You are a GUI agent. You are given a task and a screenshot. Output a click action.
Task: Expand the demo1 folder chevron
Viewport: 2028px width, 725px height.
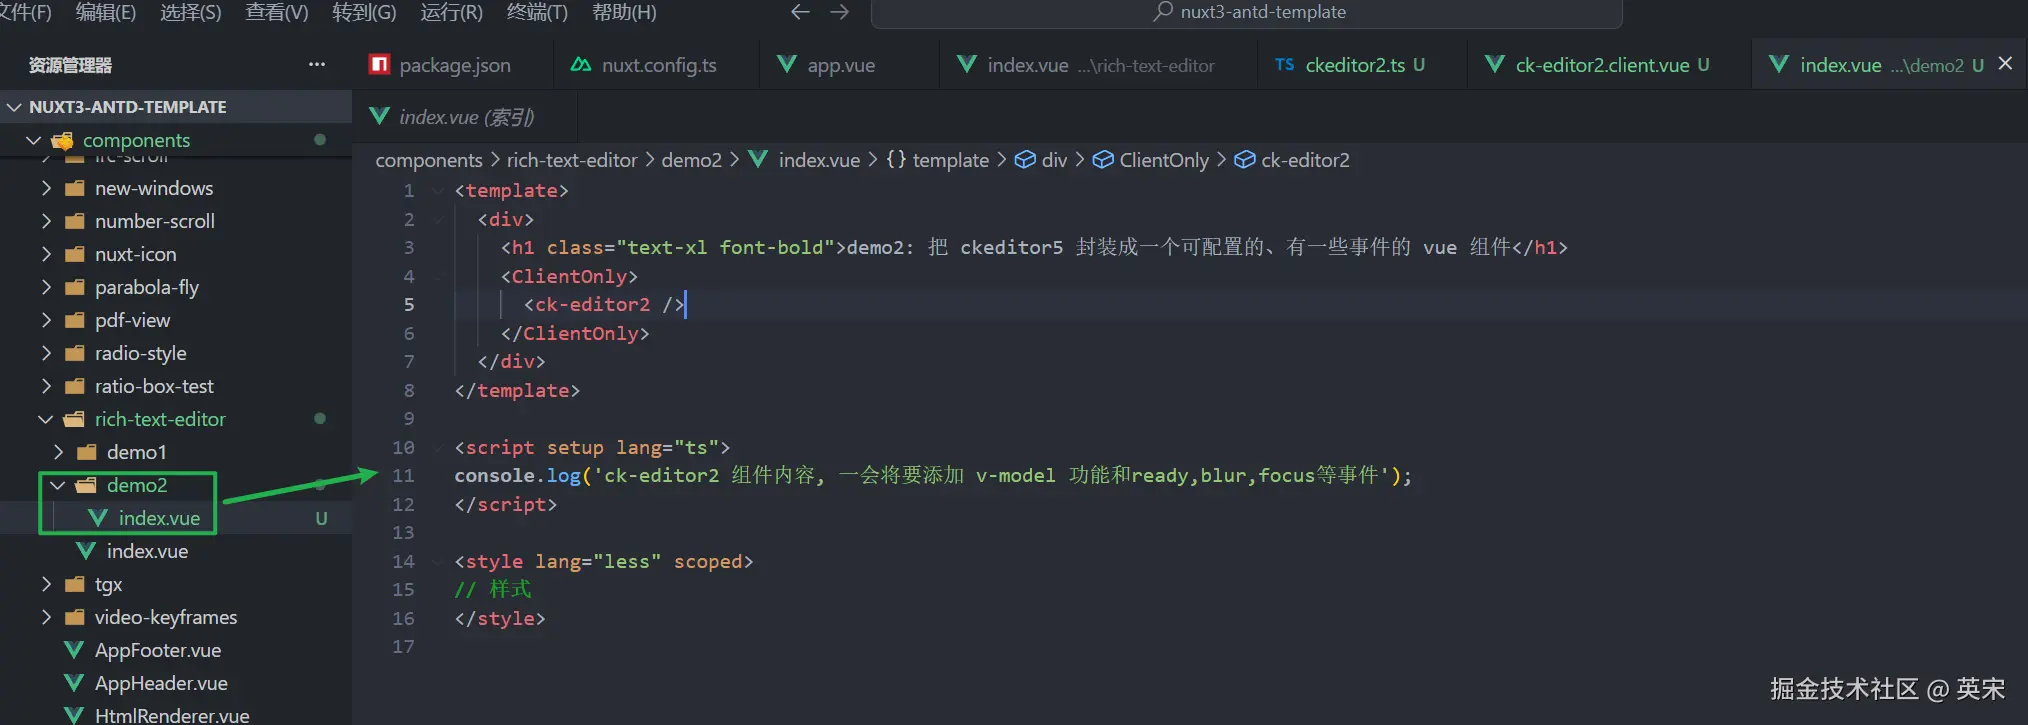click(58, 452)
